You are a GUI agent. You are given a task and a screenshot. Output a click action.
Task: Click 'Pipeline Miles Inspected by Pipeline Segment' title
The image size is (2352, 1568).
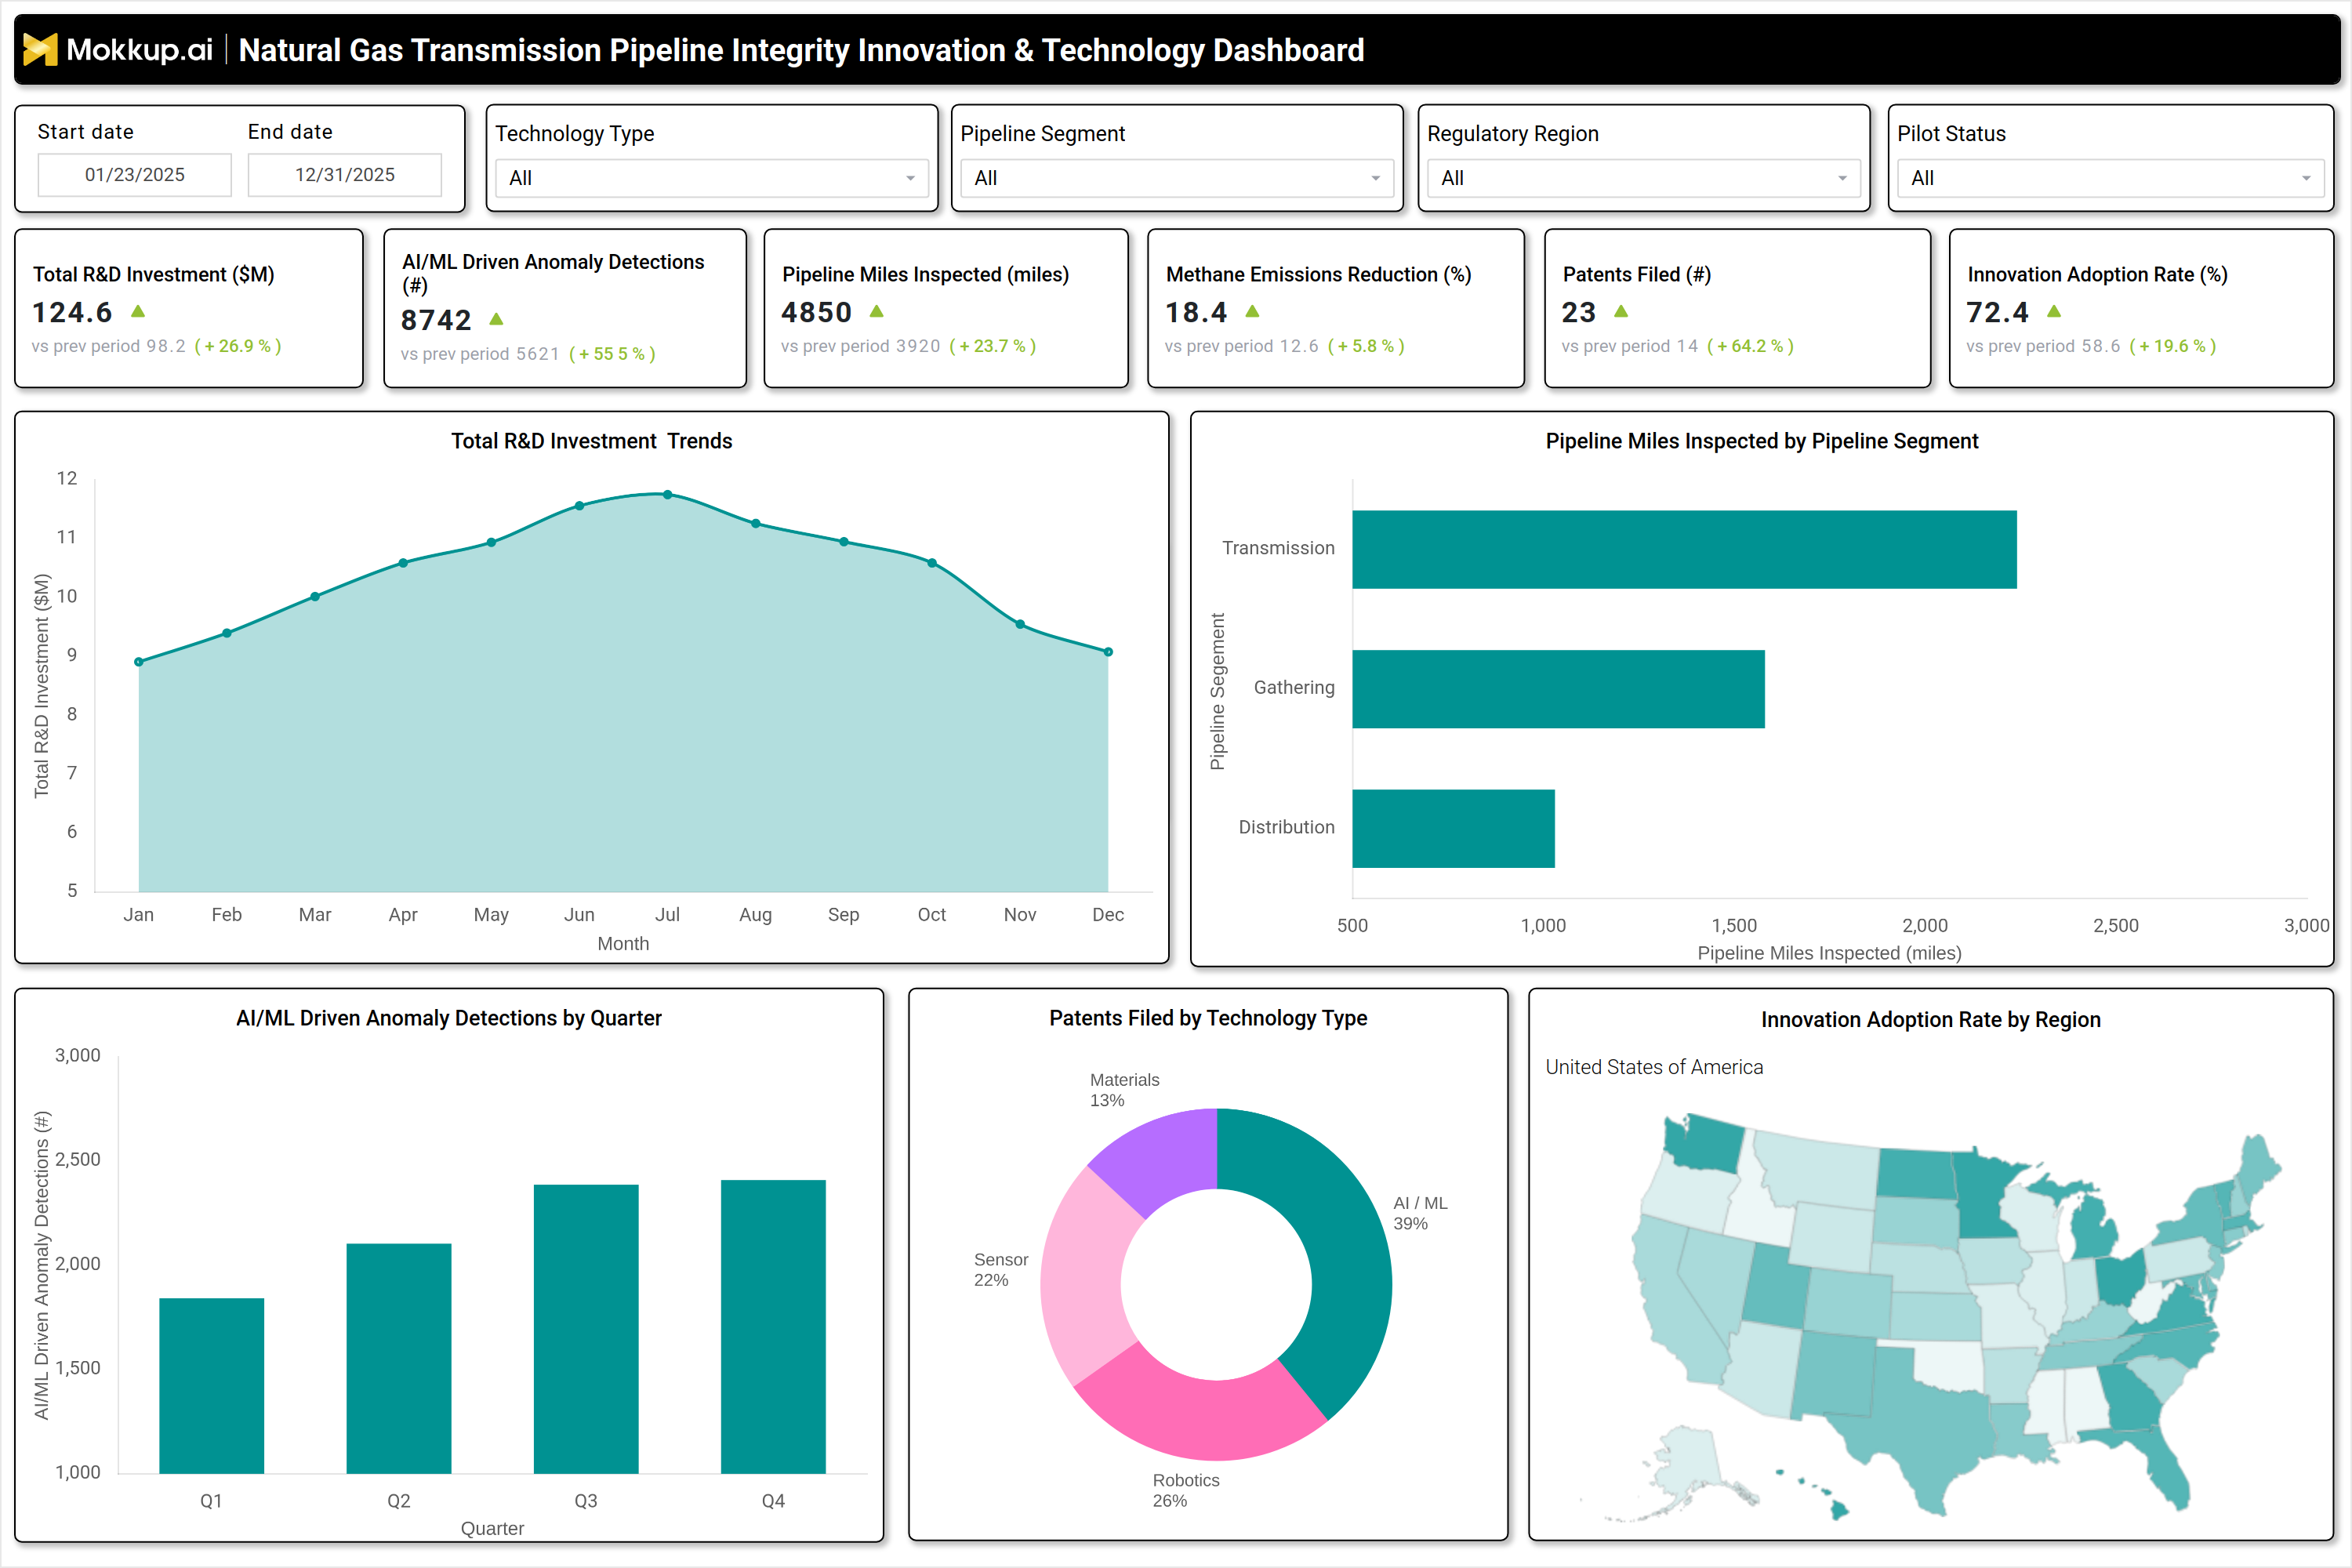pyautogui.click(x=1762, y=441)
